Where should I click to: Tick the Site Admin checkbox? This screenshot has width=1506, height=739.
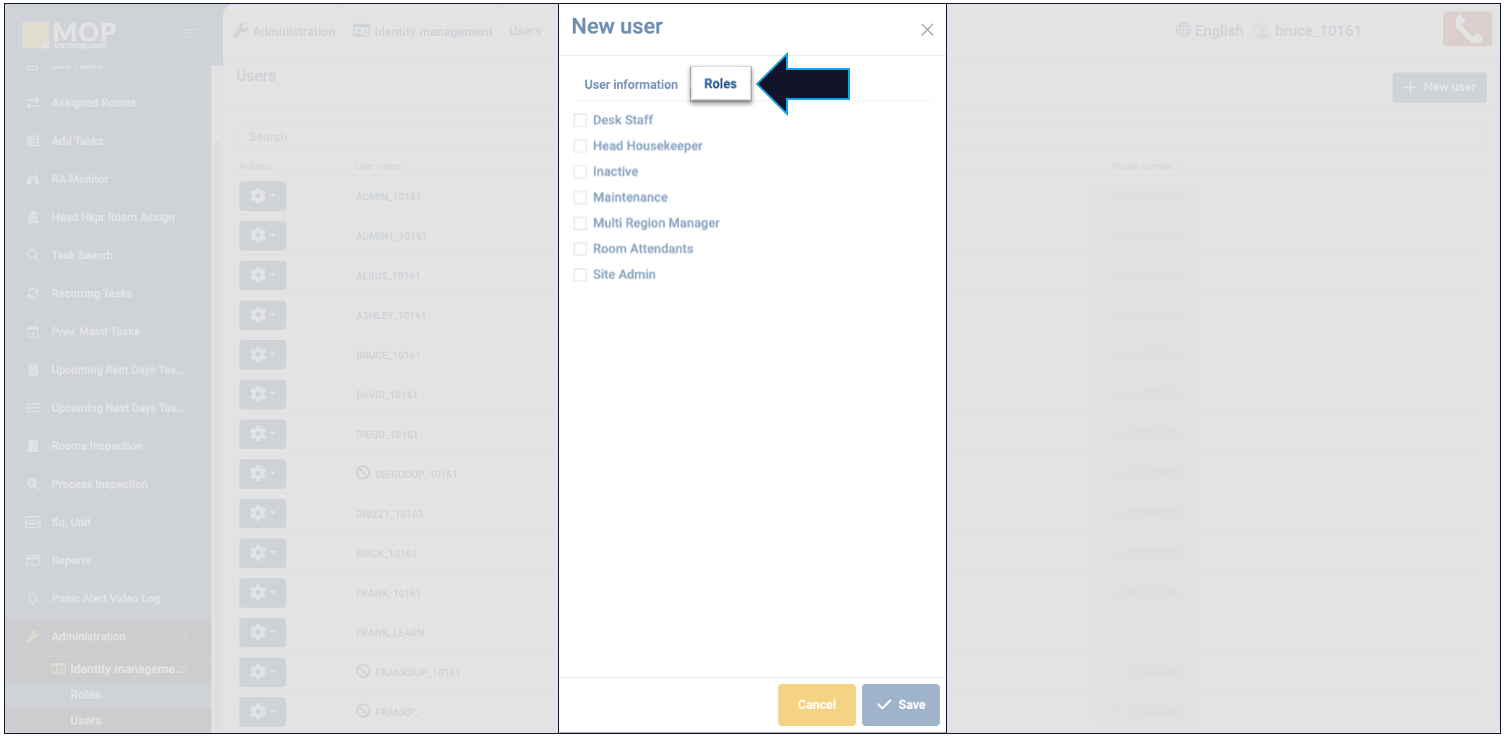(580, 275)
